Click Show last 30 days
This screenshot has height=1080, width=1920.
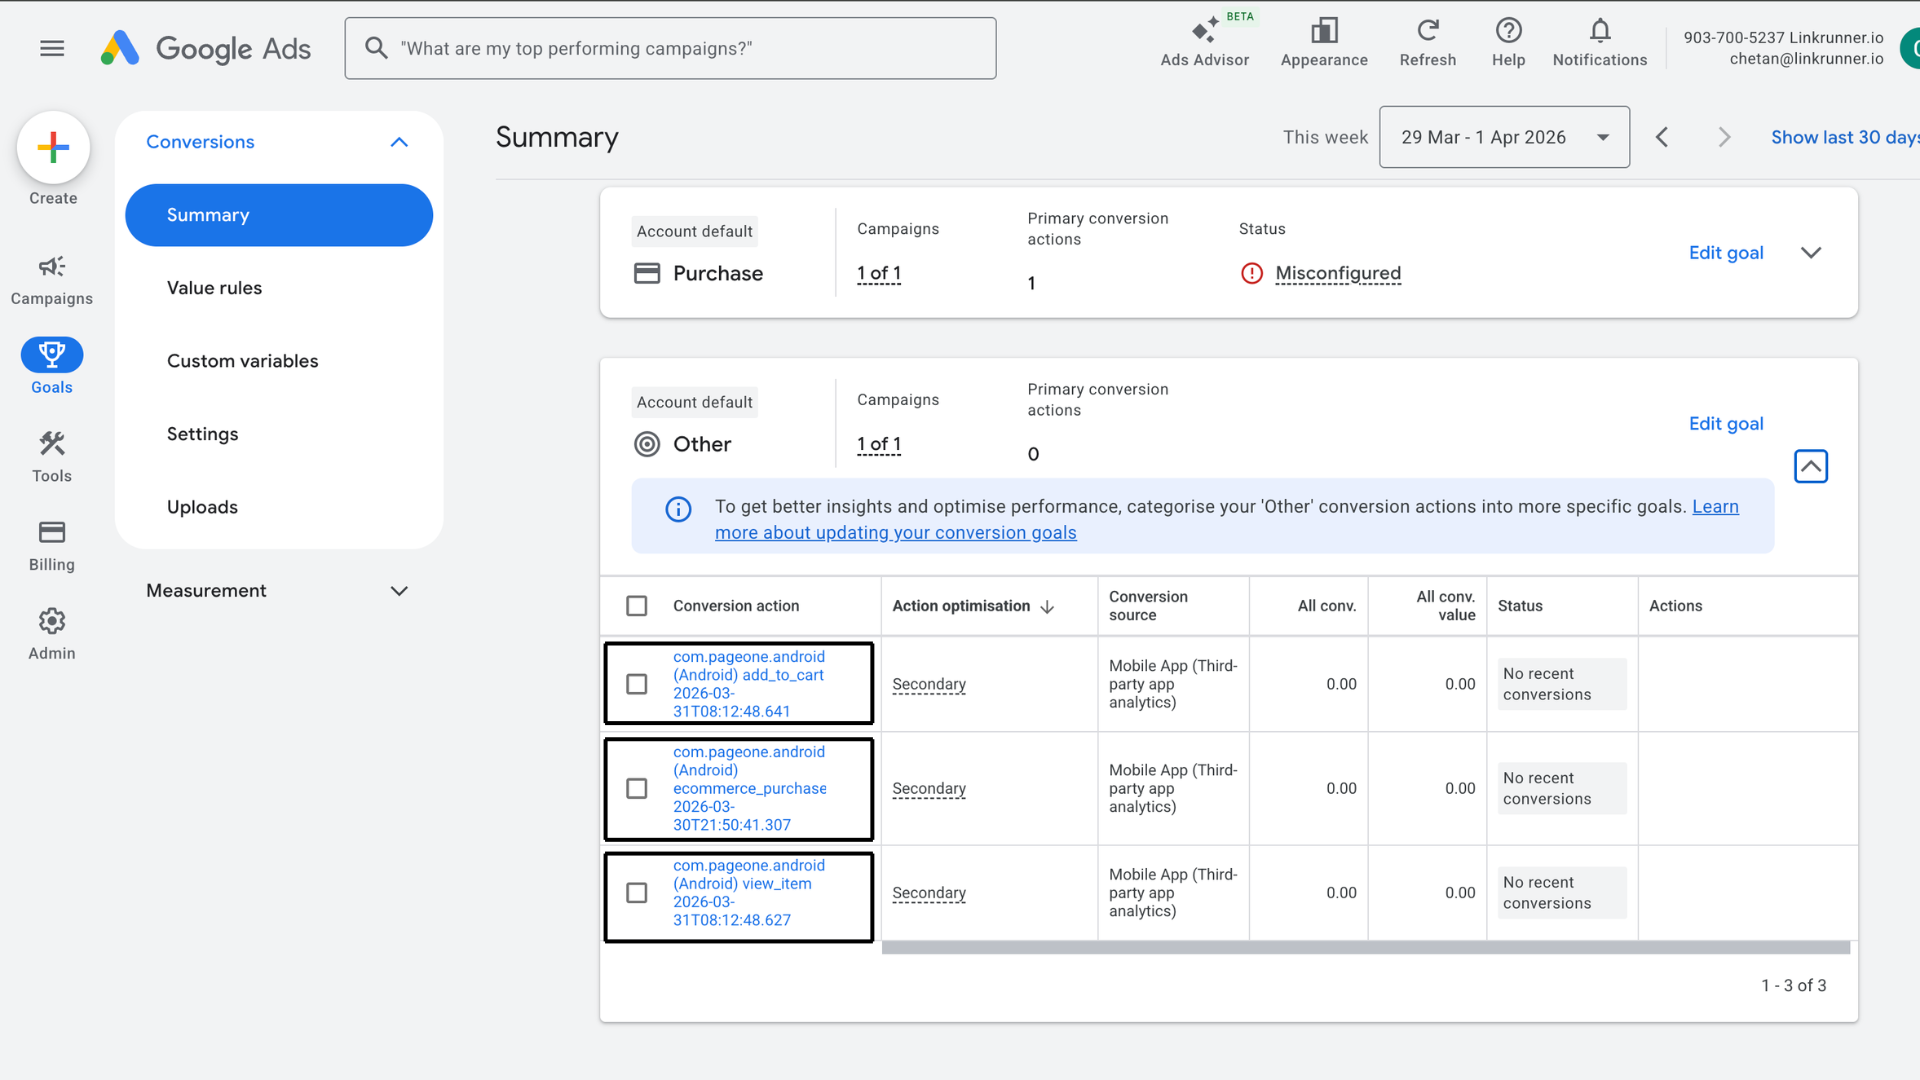point(1844,137)
